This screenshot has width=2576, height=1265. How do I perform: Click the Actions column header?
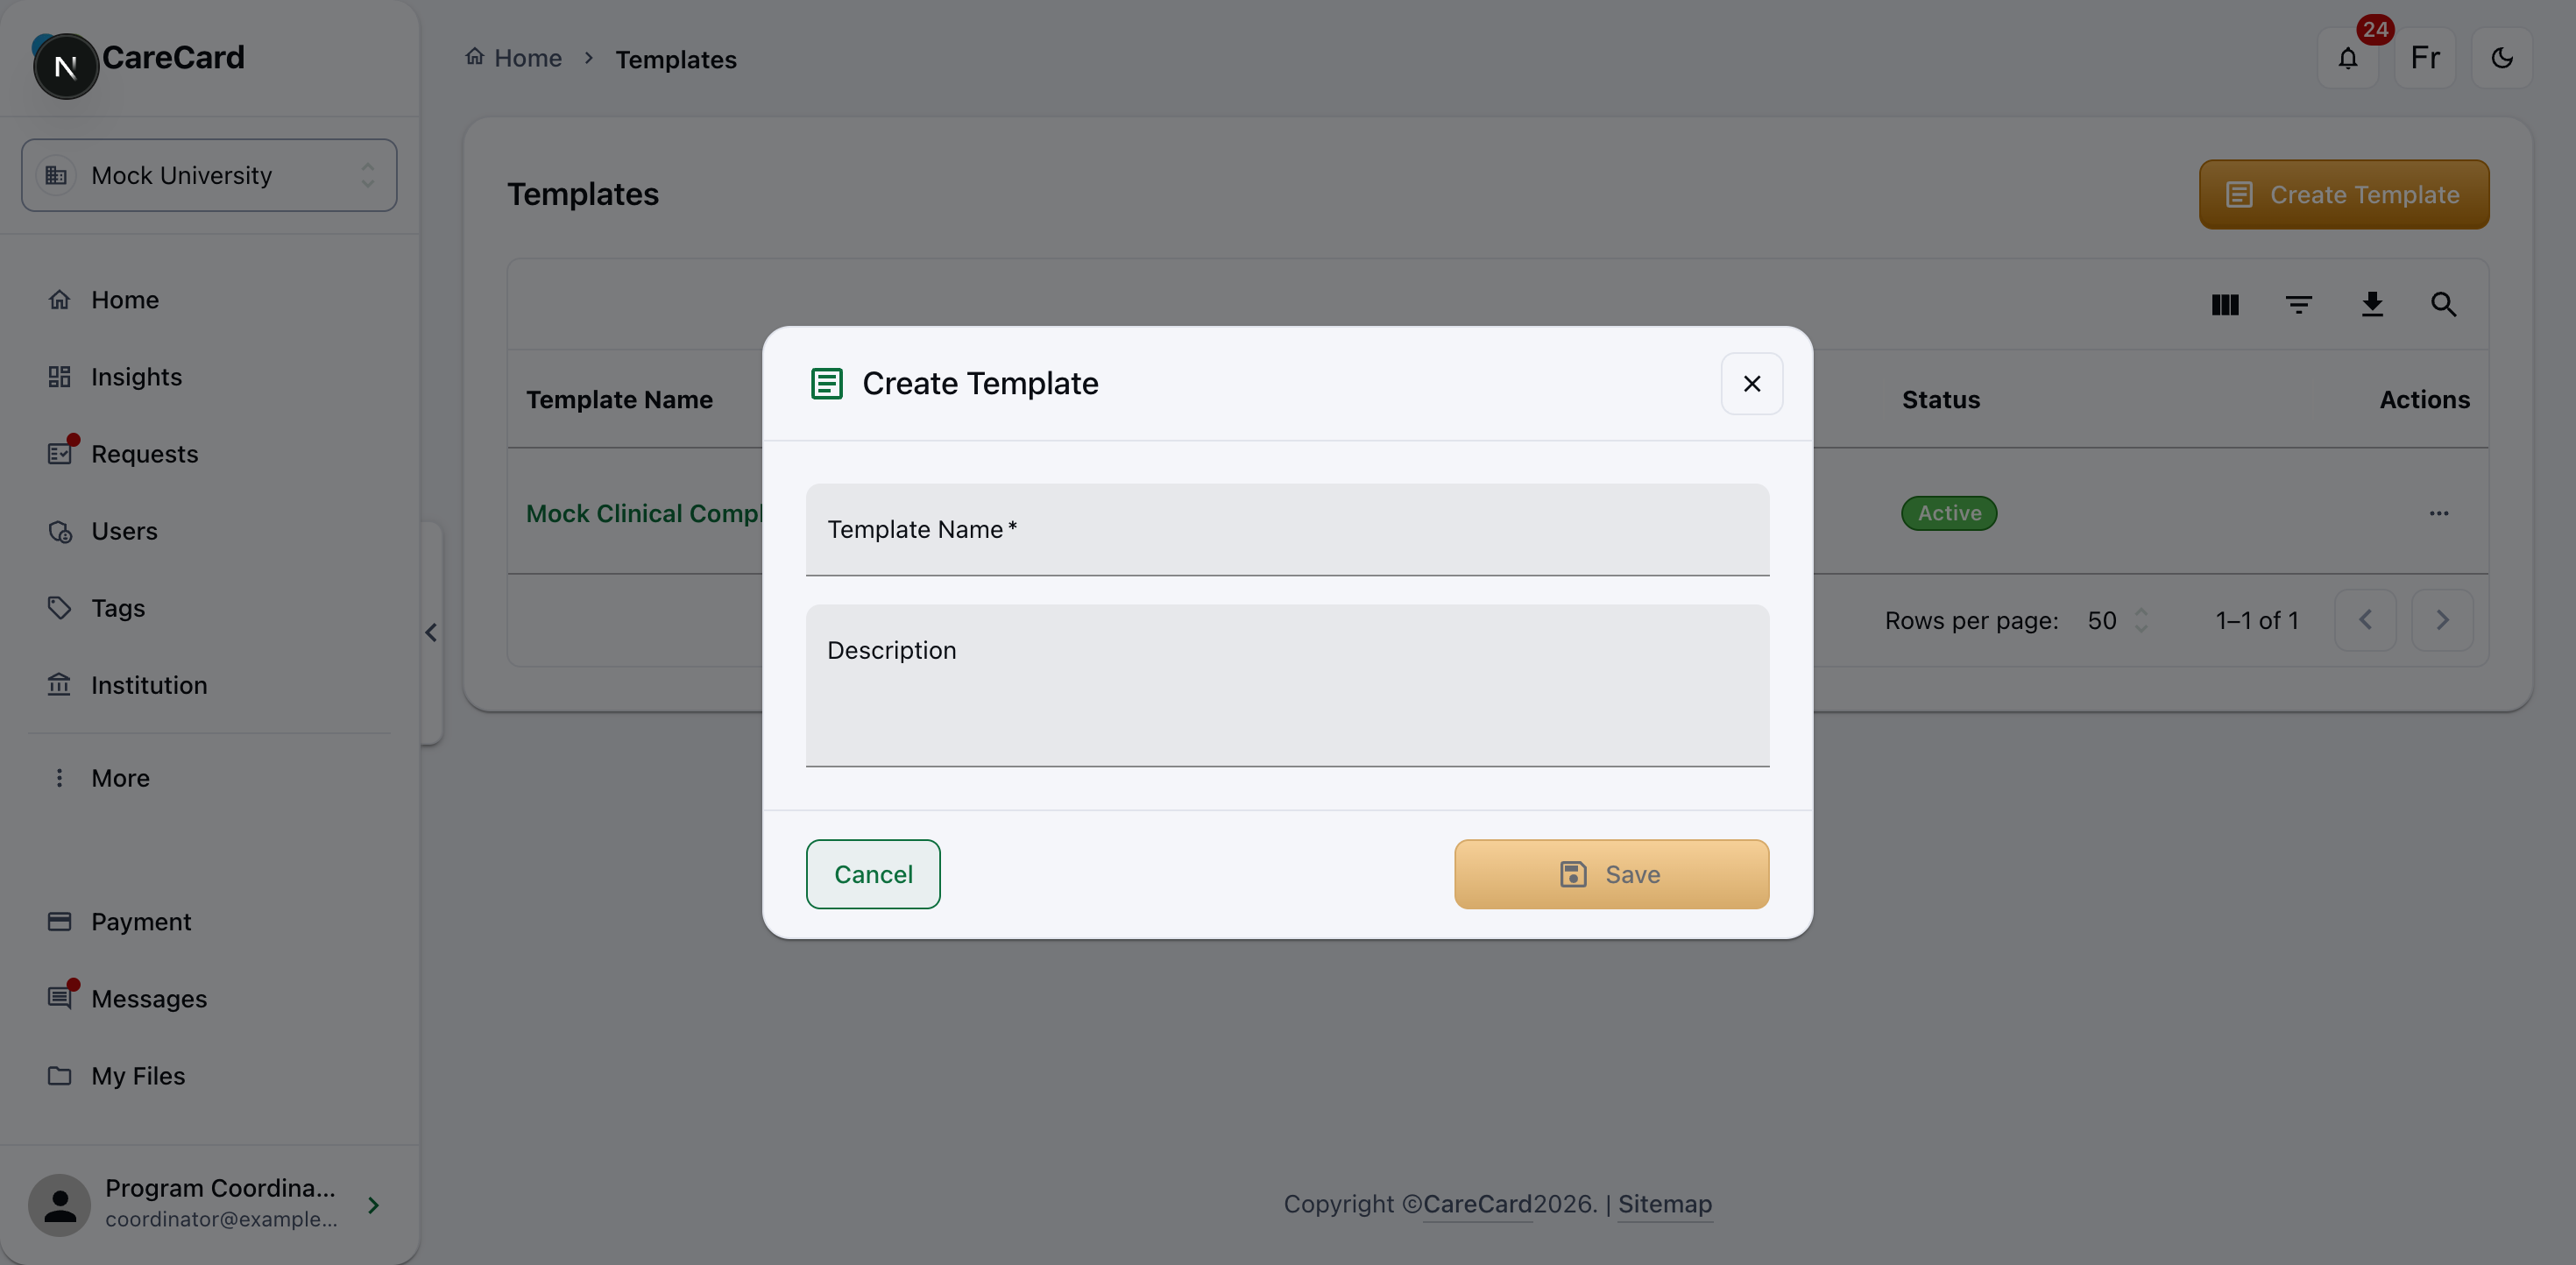2424,400
